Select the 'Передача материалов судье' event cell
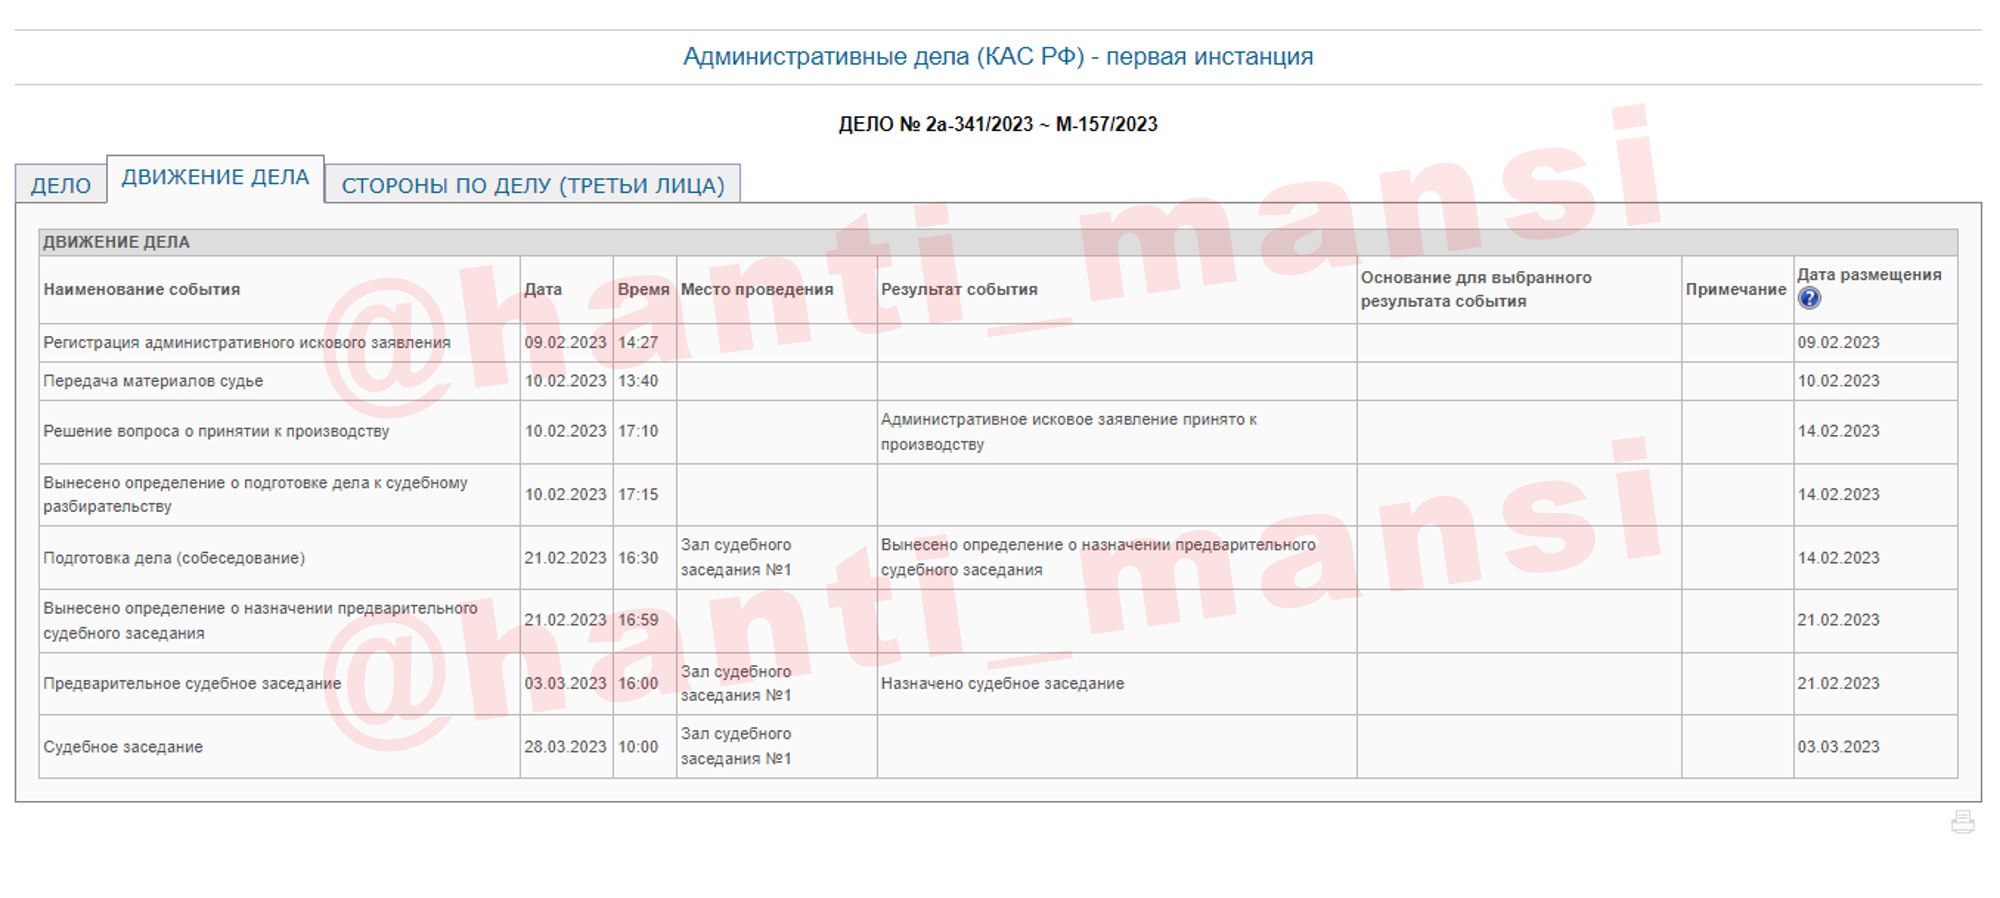Image resolution: width=2000 pixels, height=898 pixels. click(x=153, y=381)
